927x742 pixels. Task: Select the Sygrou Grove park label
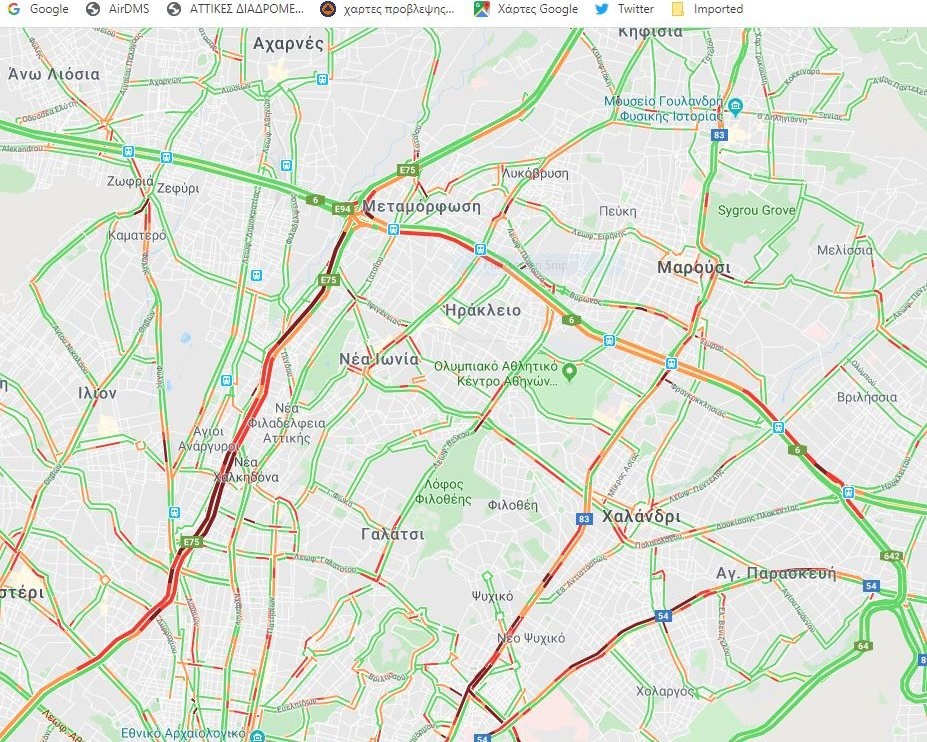[x=756, y=210]
